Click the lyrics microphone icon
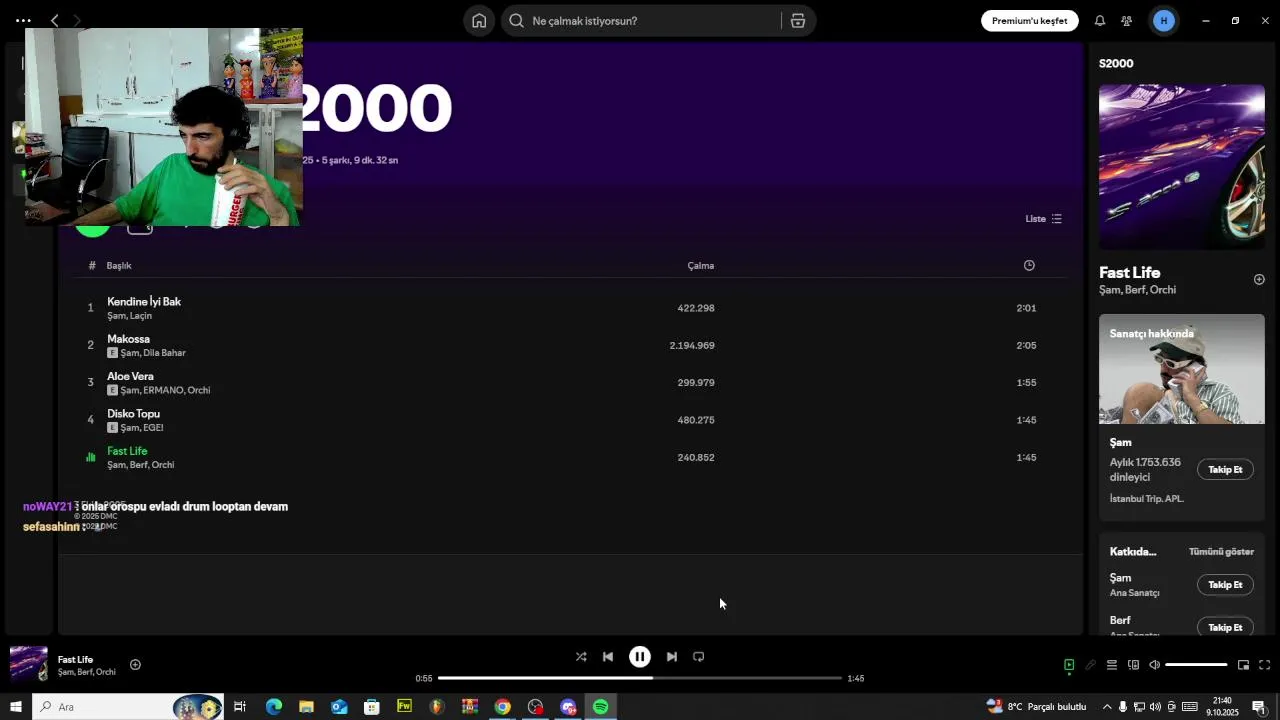Viewport: 1280px width, 720px height. pyautogui.click(x=1090, y=665)
